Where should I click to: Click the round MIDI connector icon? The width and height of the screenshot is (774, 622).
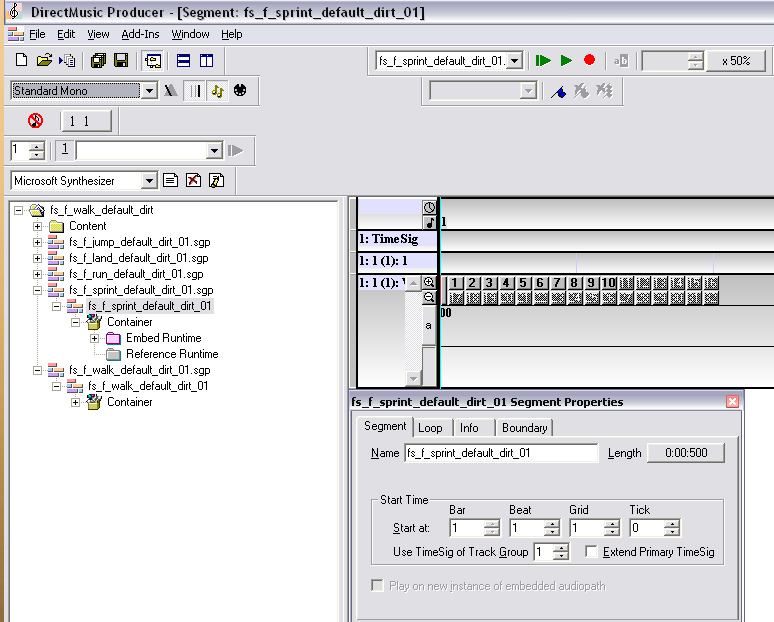tap(240, 90)
